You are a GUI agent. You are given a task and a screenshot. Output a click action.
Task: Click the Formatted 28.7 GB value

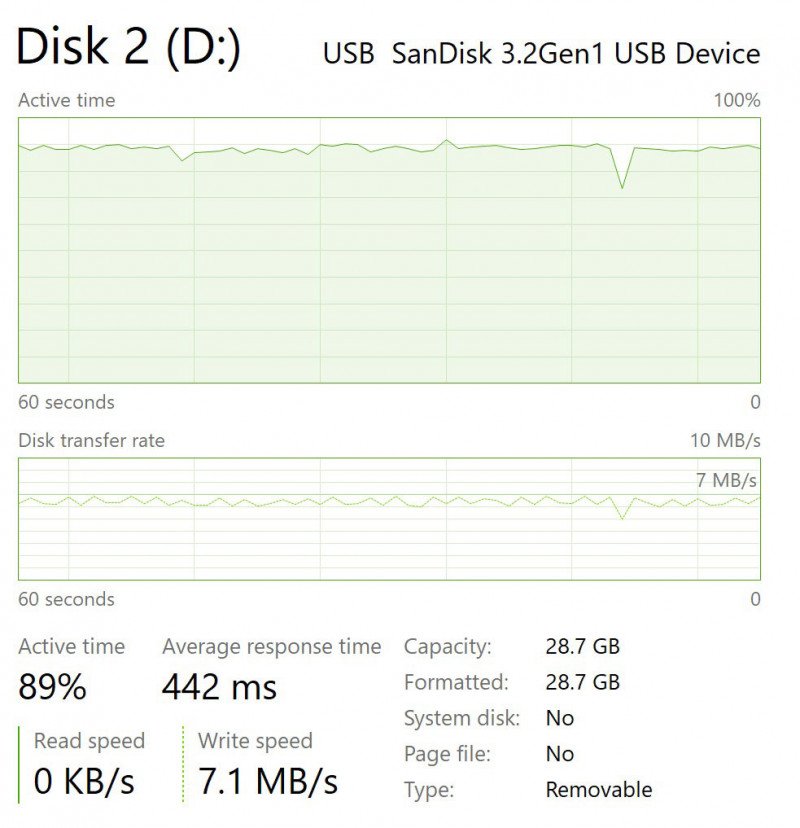[x=582, y=682]
